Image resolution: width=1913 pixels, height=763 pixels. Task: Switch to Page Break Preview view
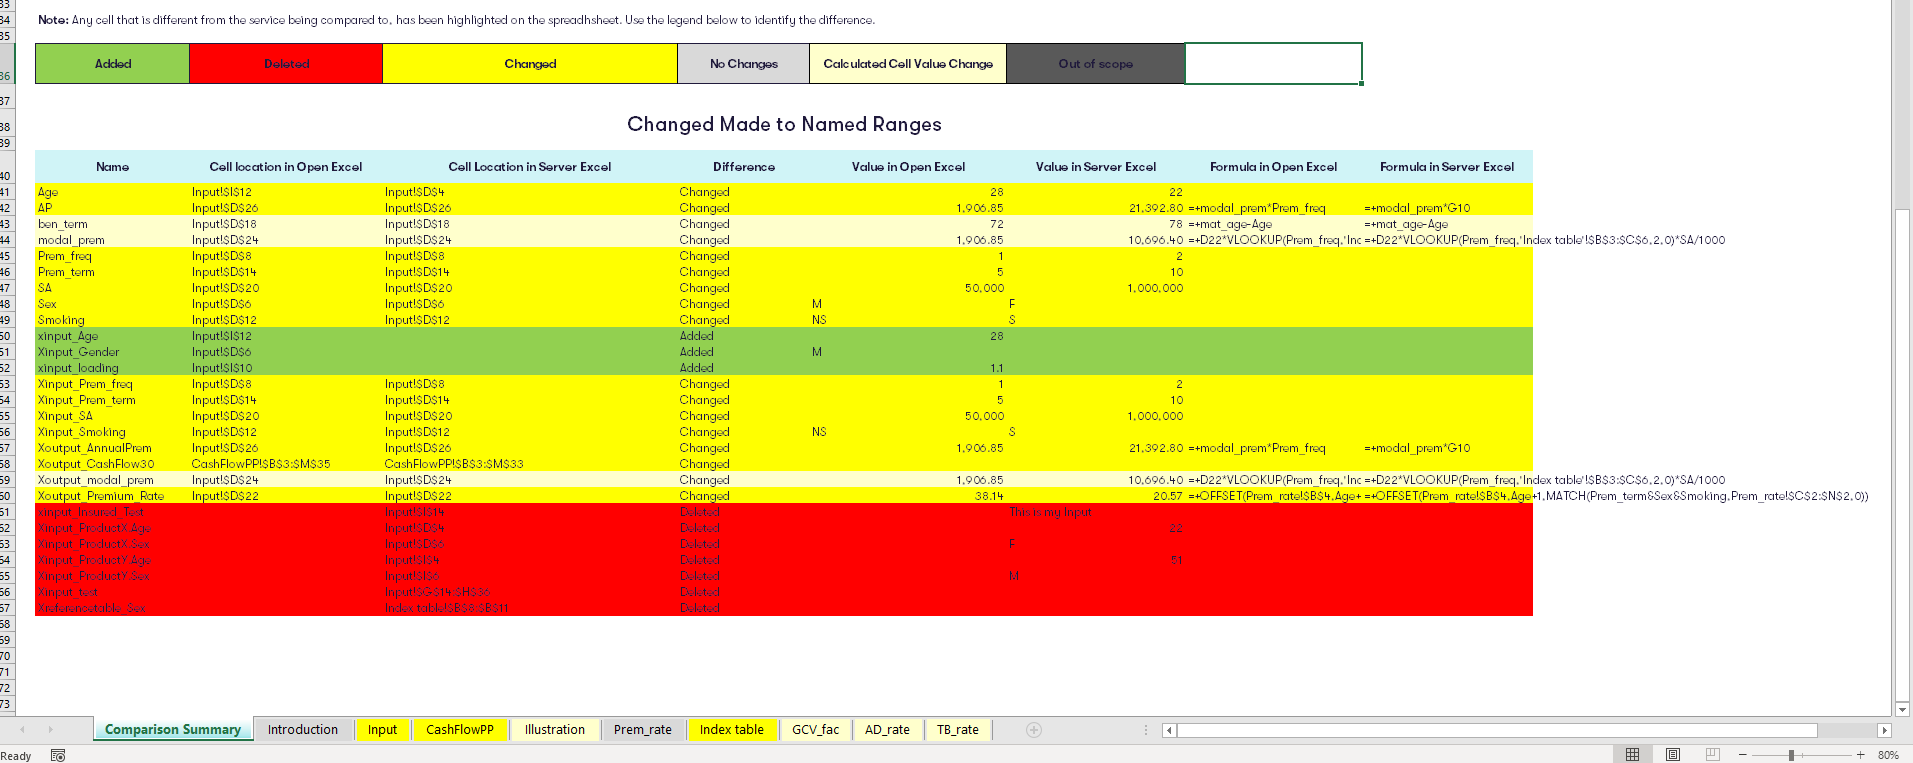(x=1712, y=755)
